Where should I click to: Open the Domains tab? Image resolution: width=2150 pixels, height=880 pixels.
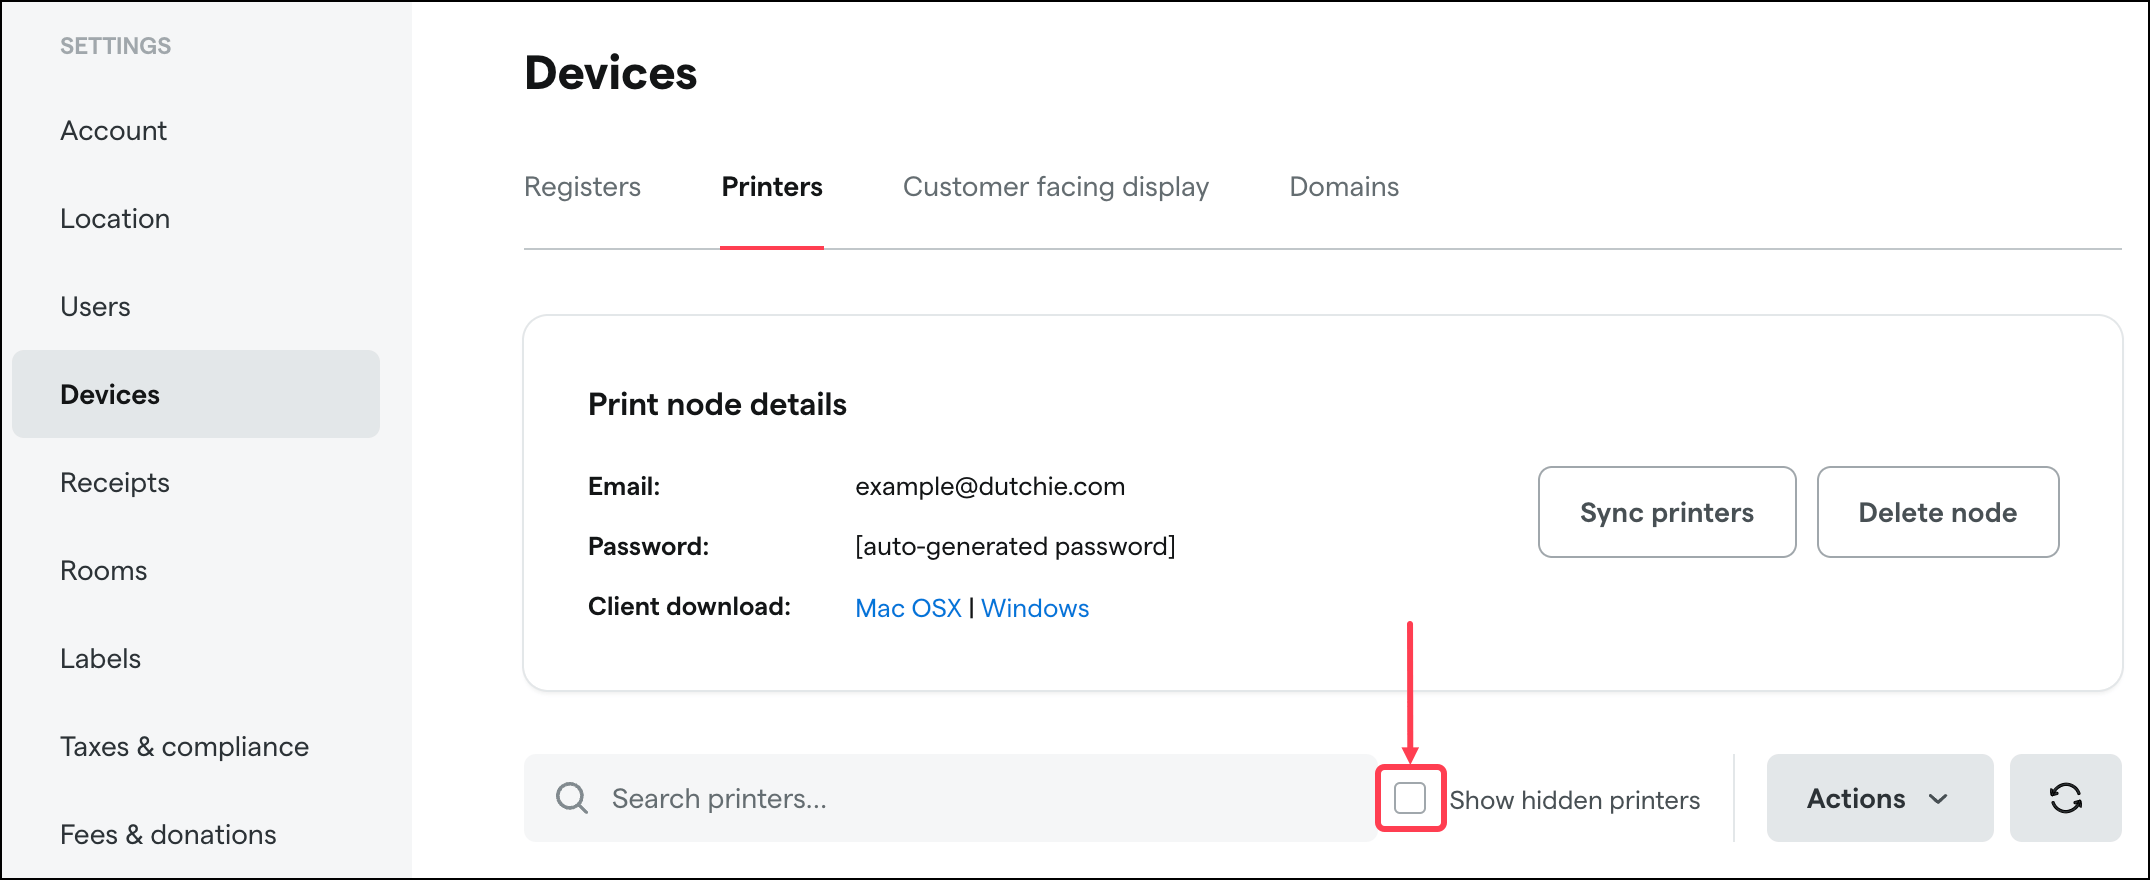(1344, 186)
